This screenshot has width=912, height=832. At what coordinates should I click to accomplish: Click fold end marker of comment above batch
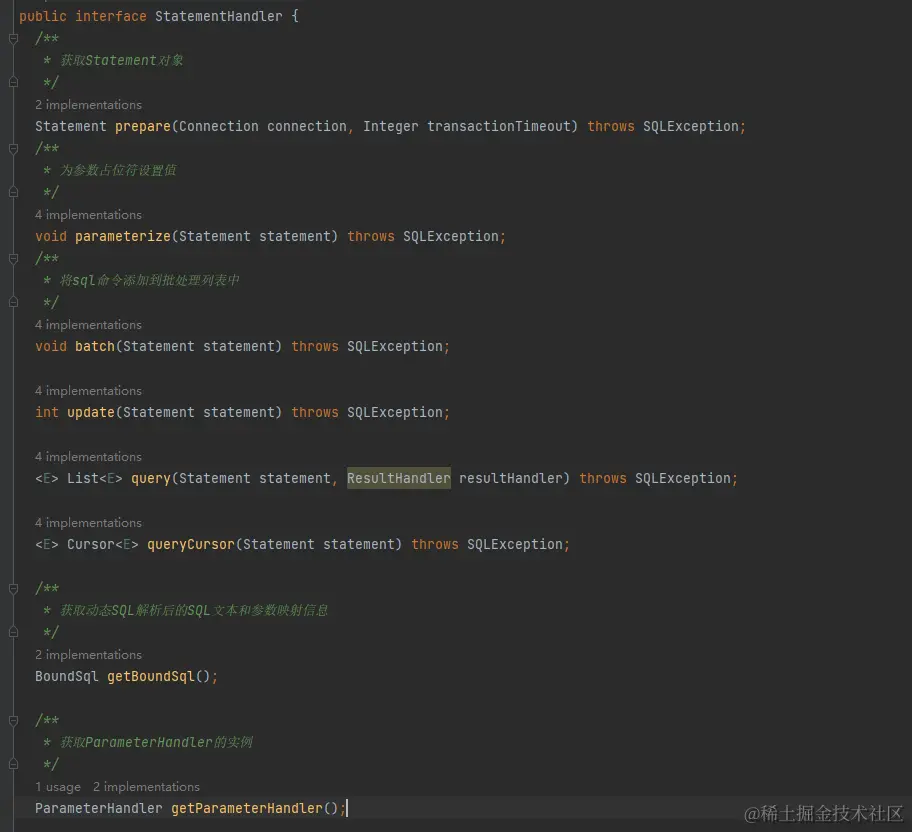[13, 302]
